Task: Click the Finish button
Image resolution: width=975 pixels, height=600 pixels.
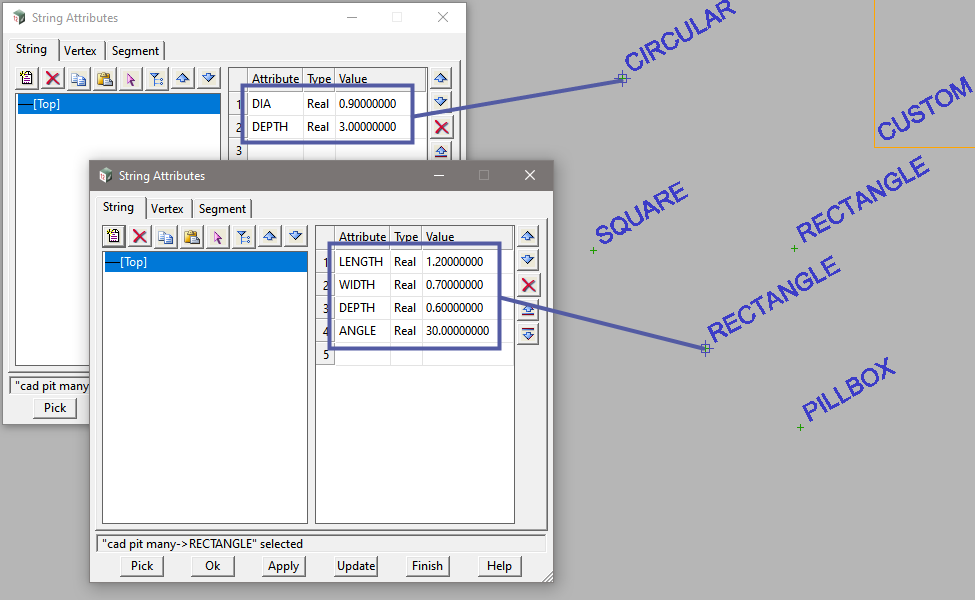Action: click(427, 566)
